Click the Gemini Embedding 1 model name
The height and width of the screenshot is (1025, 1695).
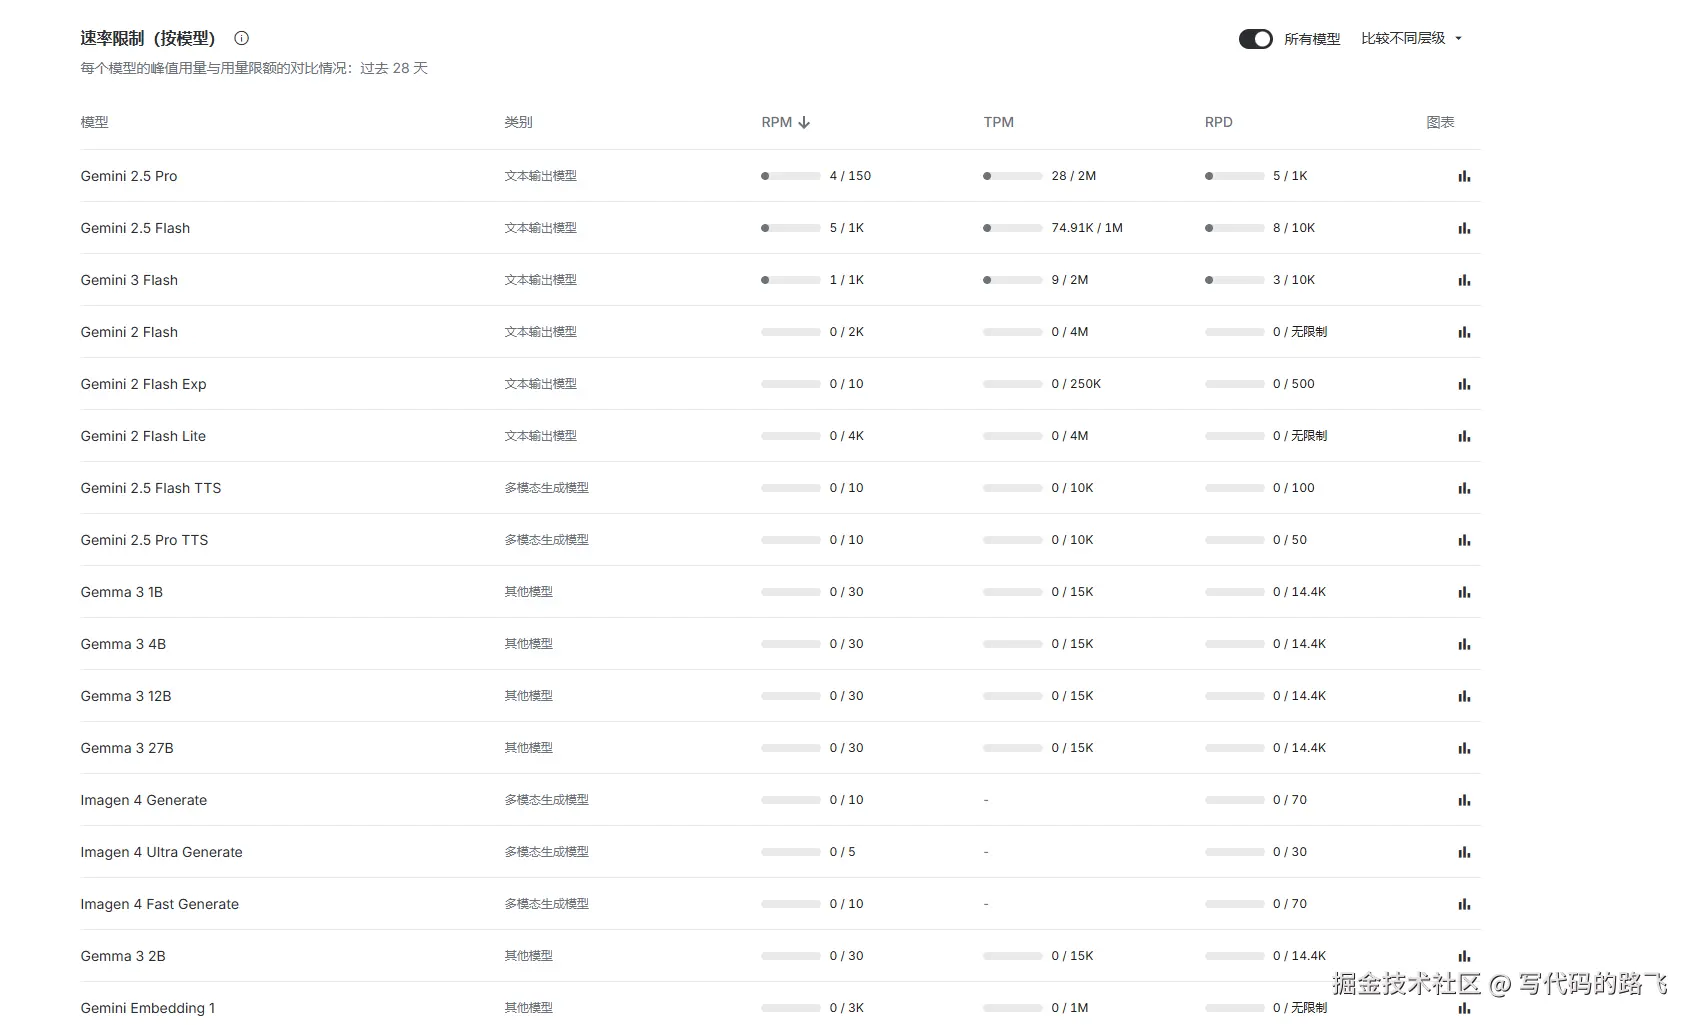148,1008
